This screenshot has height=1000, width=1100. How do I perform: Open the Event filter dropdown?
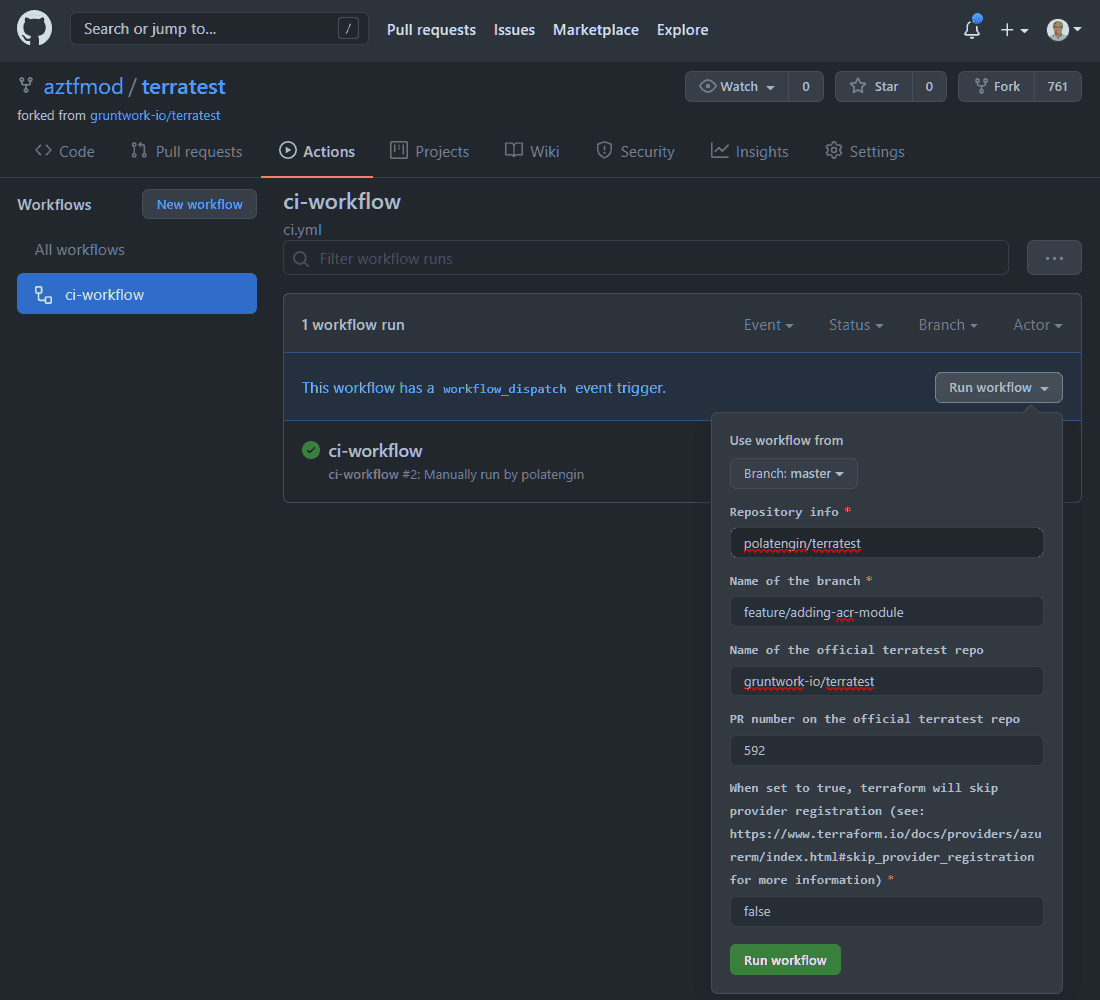pos(768,325)
